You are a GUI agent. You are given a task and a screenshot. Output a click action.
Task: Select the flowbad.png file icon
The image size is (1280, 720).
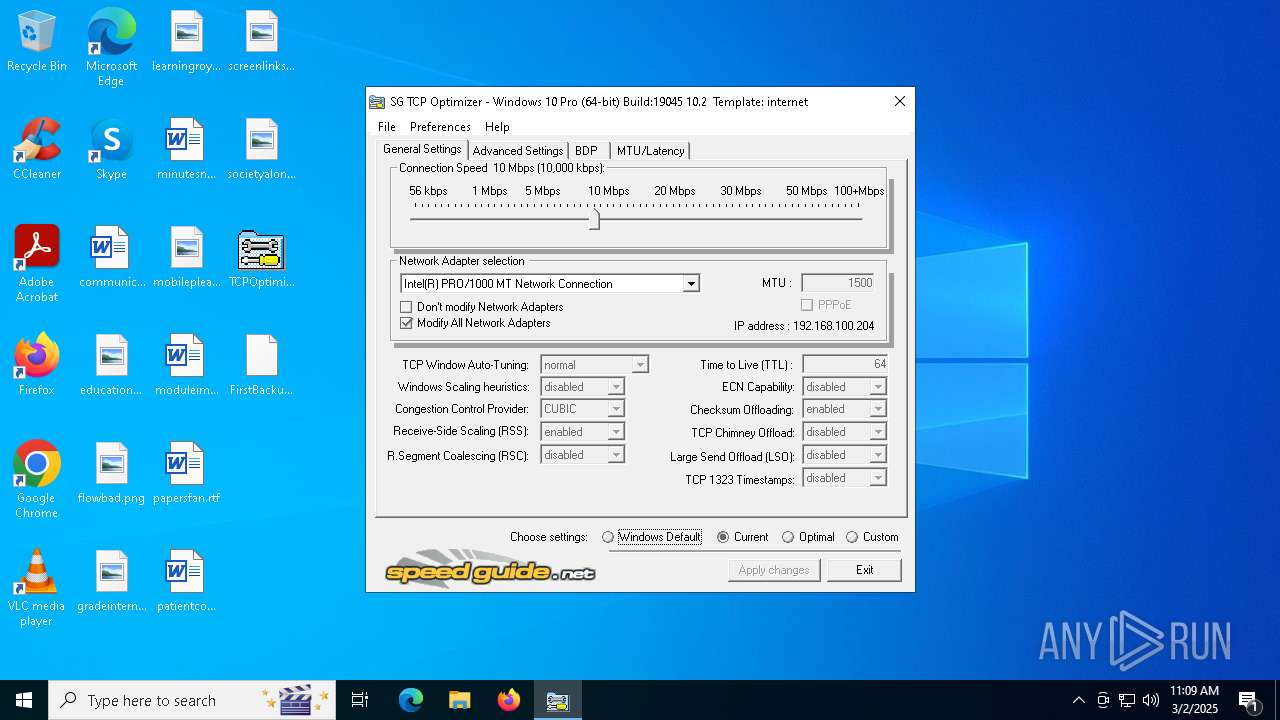(x=111, y=473)
